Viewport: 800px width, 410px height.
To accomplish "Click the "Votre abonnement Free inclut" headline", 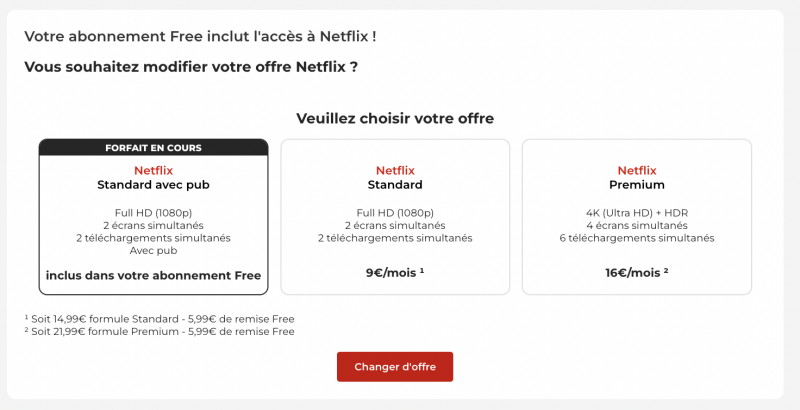I will point(200,37).
